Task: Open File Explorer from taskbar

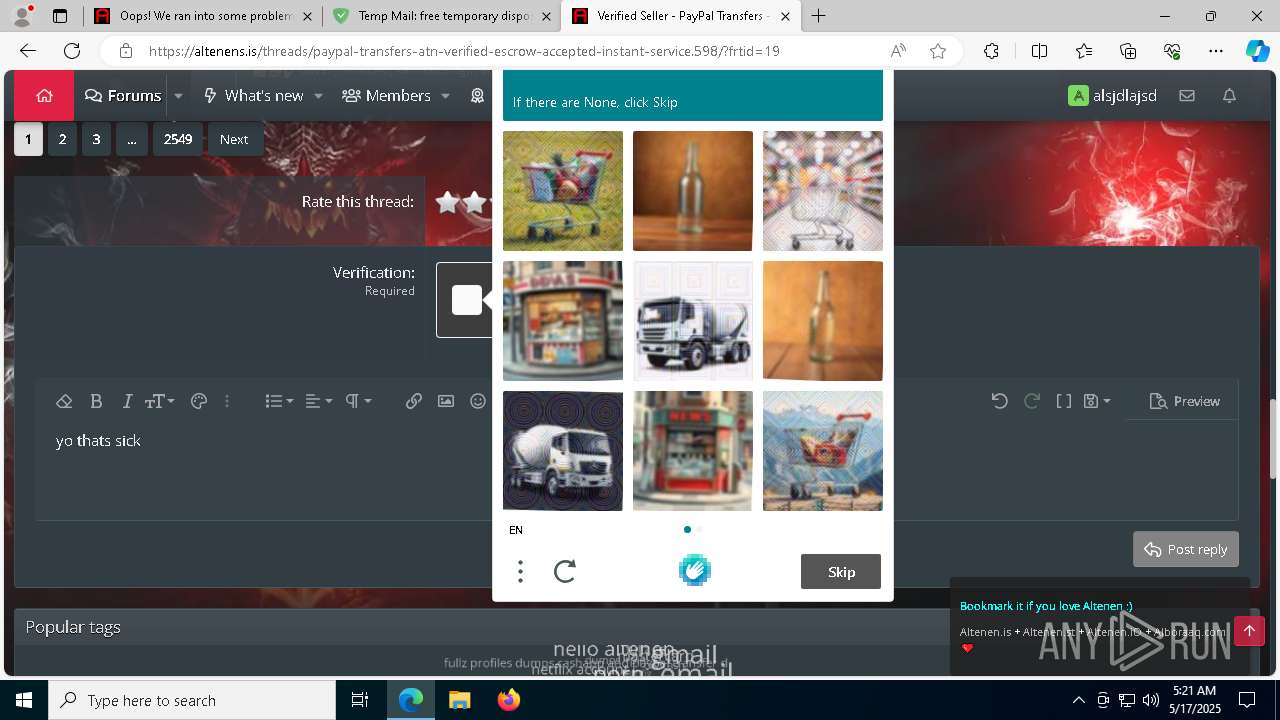Action: 459,700
